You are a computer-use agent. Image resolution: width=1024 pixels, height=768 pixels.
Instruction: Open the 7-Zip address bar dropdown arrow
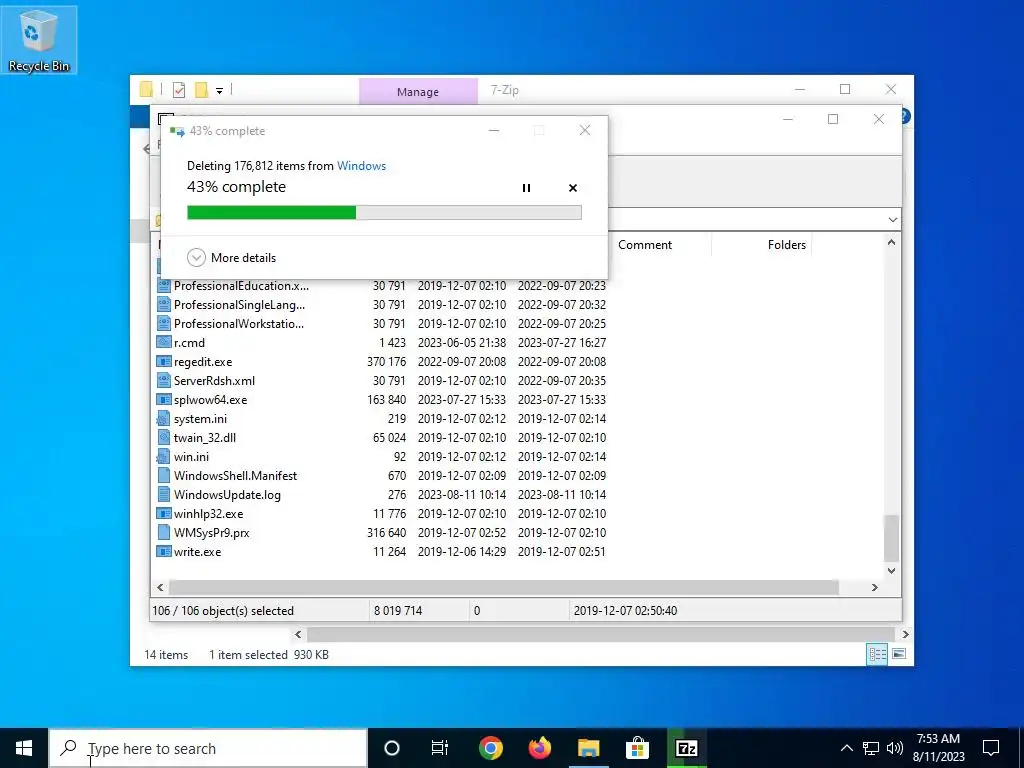(893, 219)
